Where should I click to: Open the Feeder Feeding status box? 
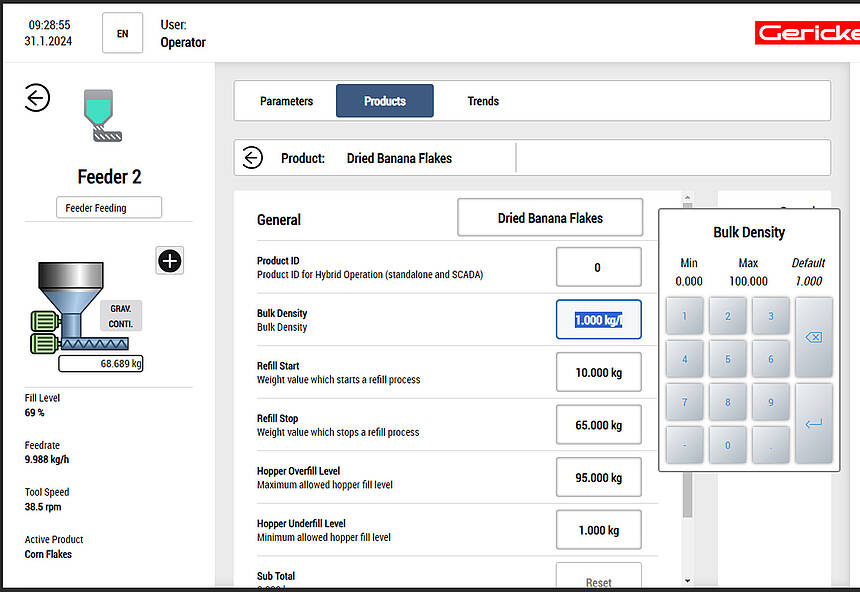click(108, 207)
